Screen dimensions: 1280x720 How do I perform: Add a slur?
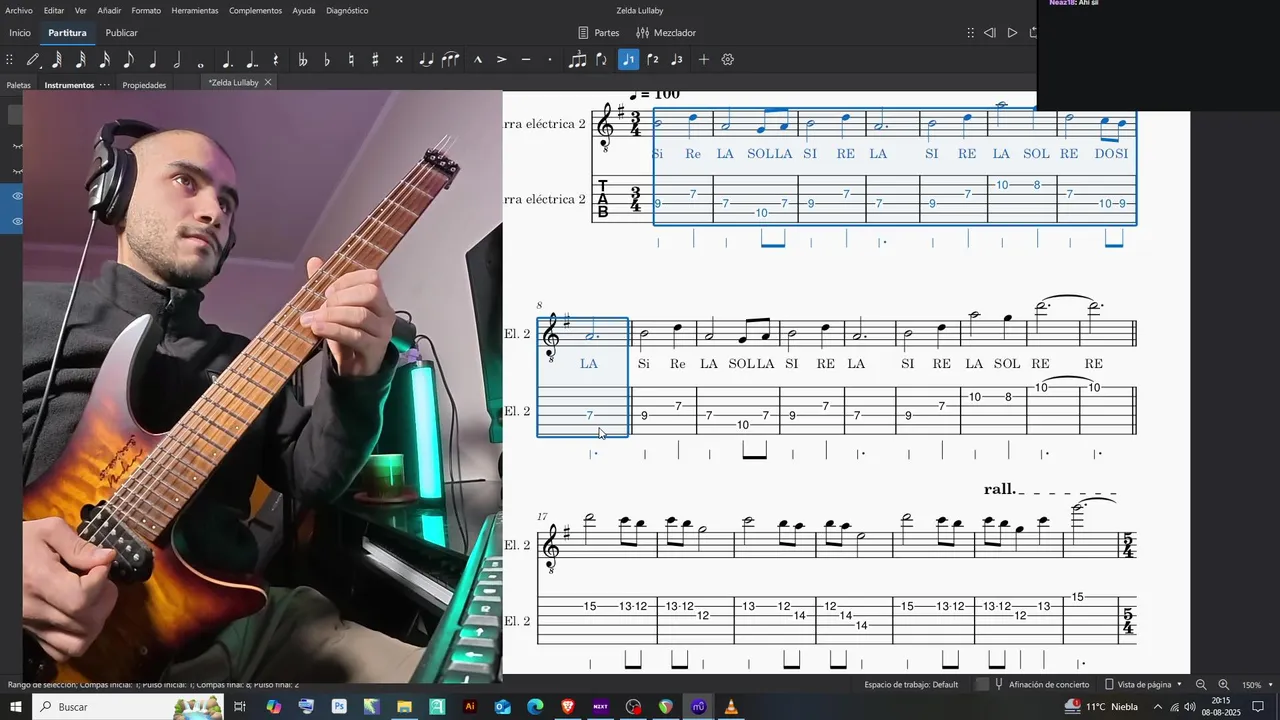pos(451,60)
